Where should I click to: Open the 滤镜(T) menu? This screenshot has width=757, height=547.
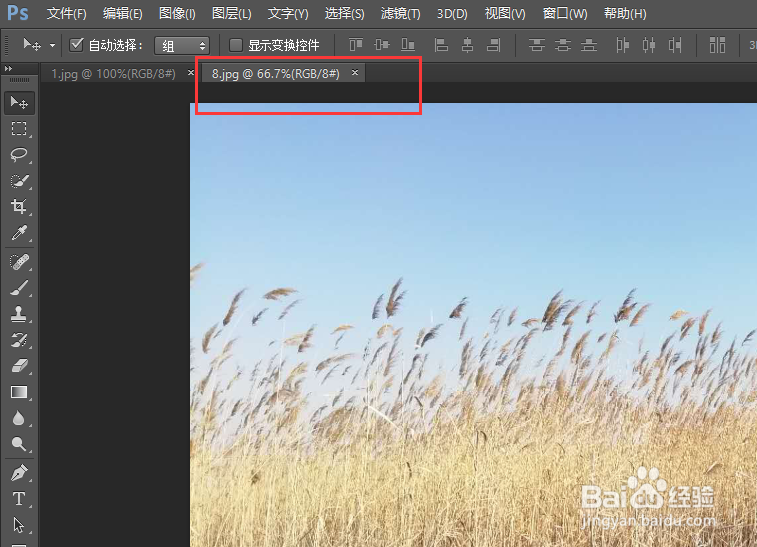tap(400, 13)
